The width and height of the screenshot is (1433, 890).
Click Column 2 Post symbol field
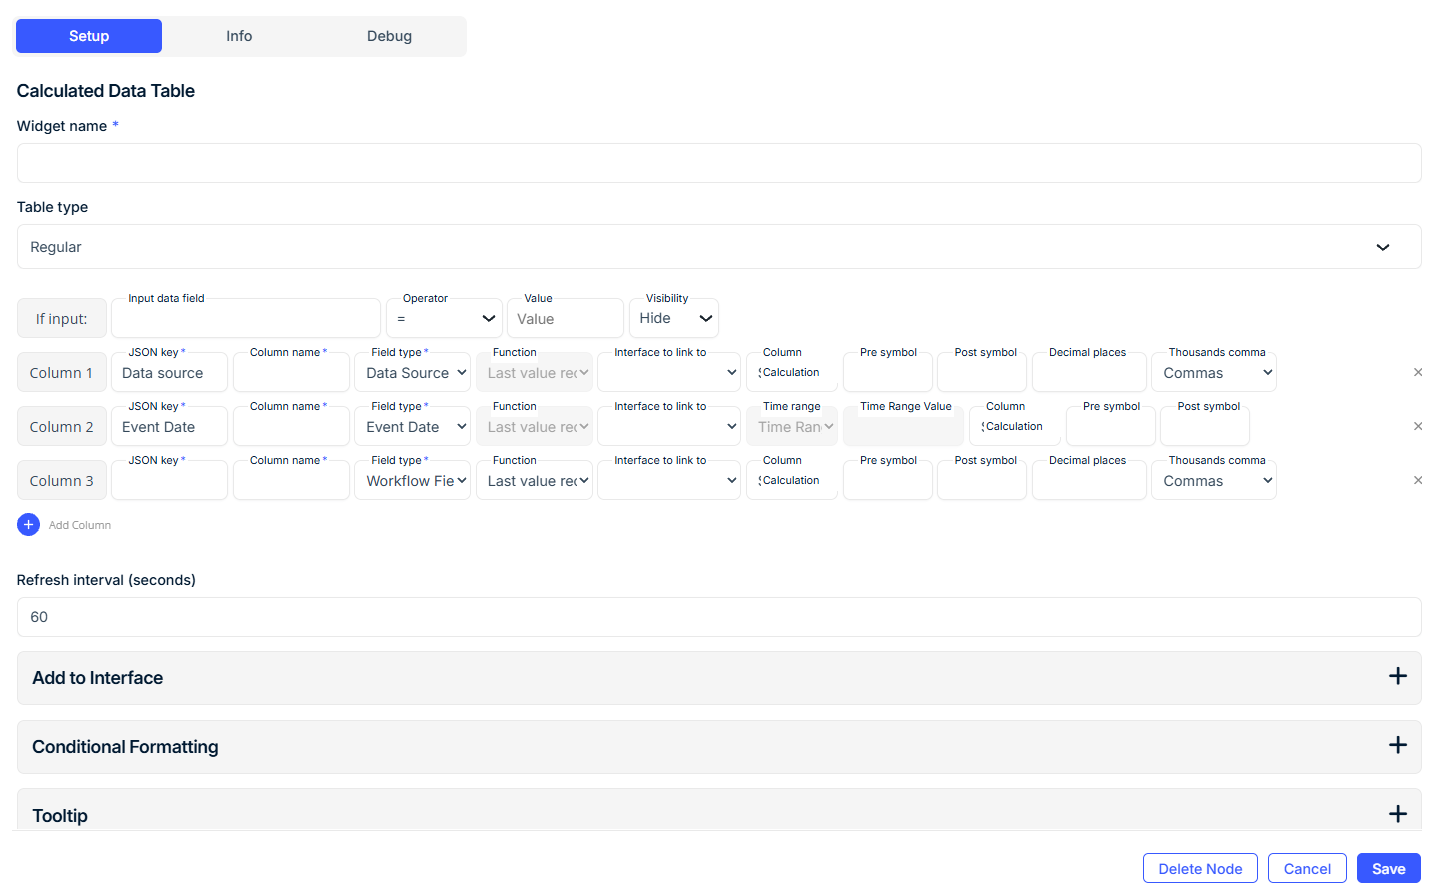click(x=1205, y=426)
